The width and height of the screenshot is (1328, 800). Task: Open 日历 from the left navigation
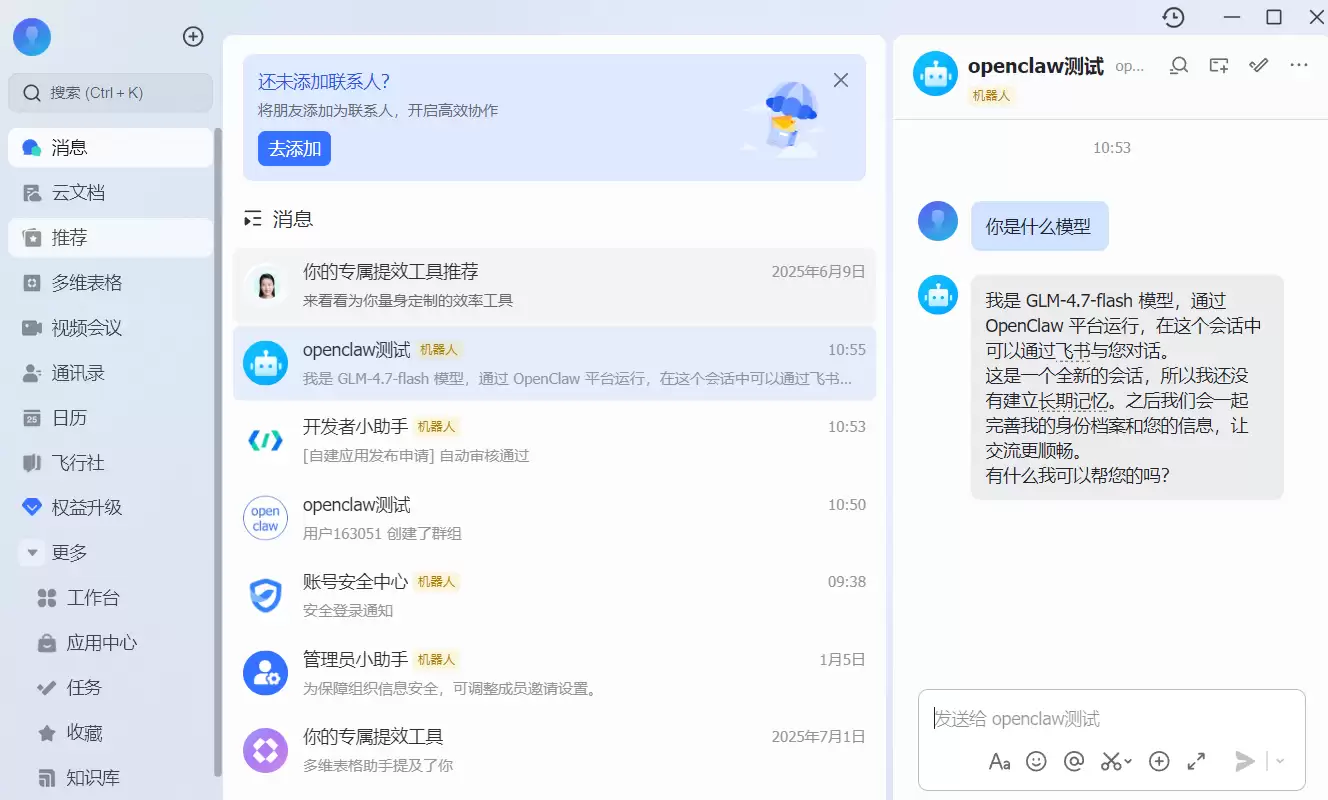click(x=69, y=418)
